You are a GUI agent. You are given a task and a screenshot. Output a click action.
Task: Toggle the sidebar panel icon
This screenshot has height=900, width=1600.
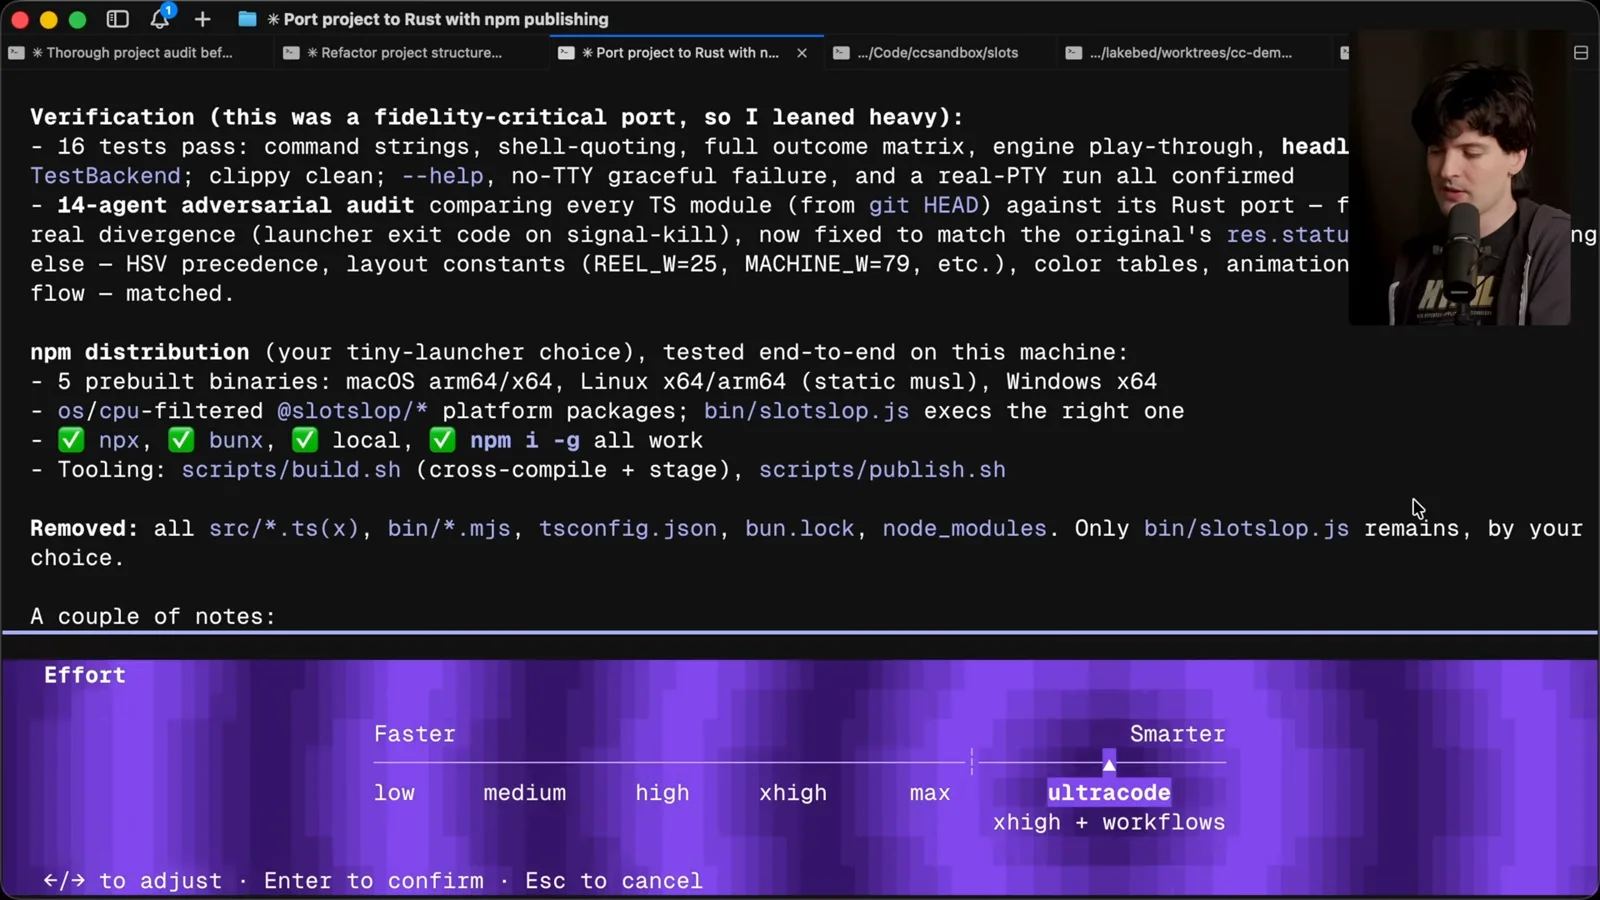pos(117,19)
